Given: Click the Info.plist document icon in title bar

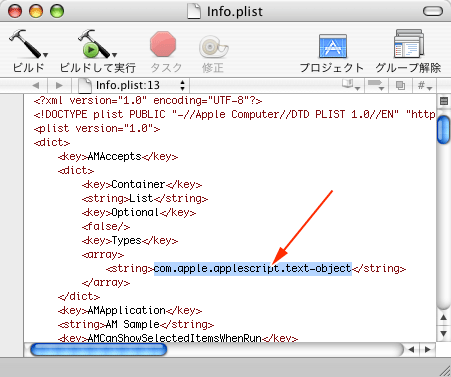Looking at the screenshot, I should point(194,11).
